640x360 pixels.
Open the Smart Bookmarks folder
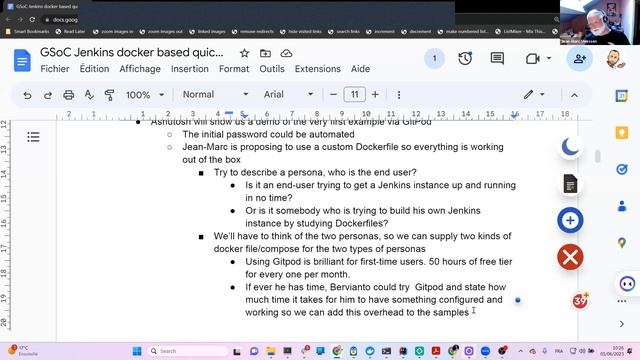pyautogui.click(x=27, y=31)
